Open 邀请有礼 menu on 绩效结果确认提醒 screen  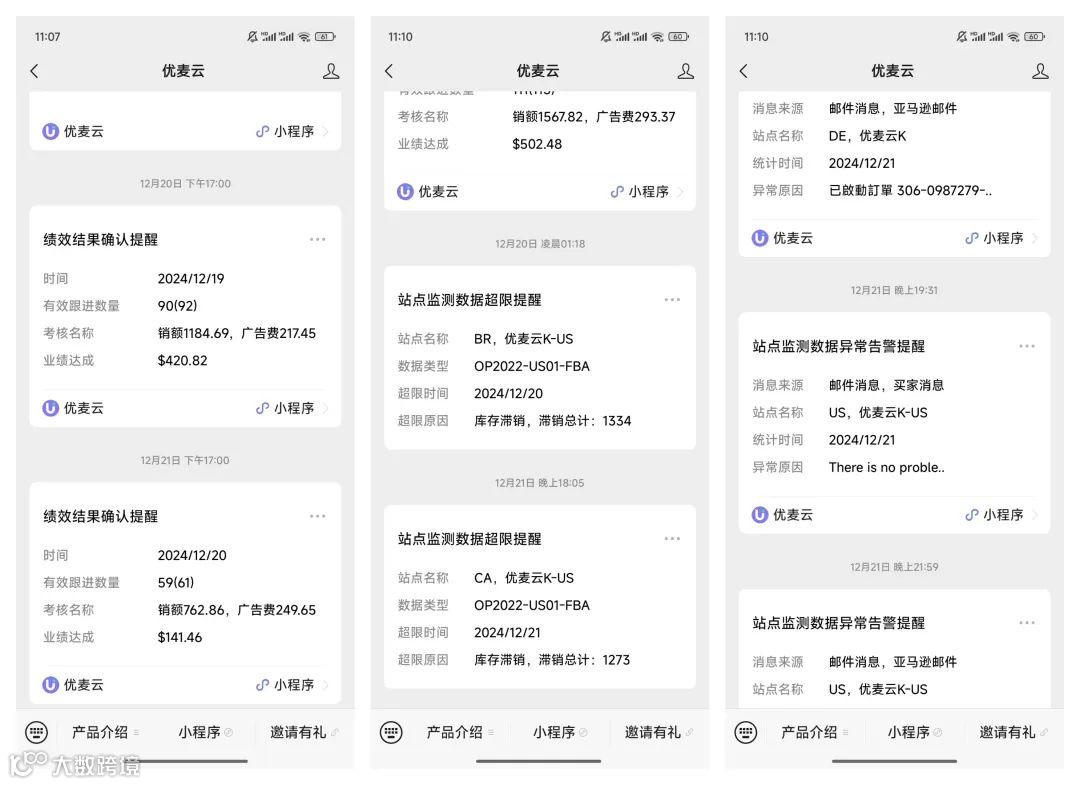click(304, 732)
